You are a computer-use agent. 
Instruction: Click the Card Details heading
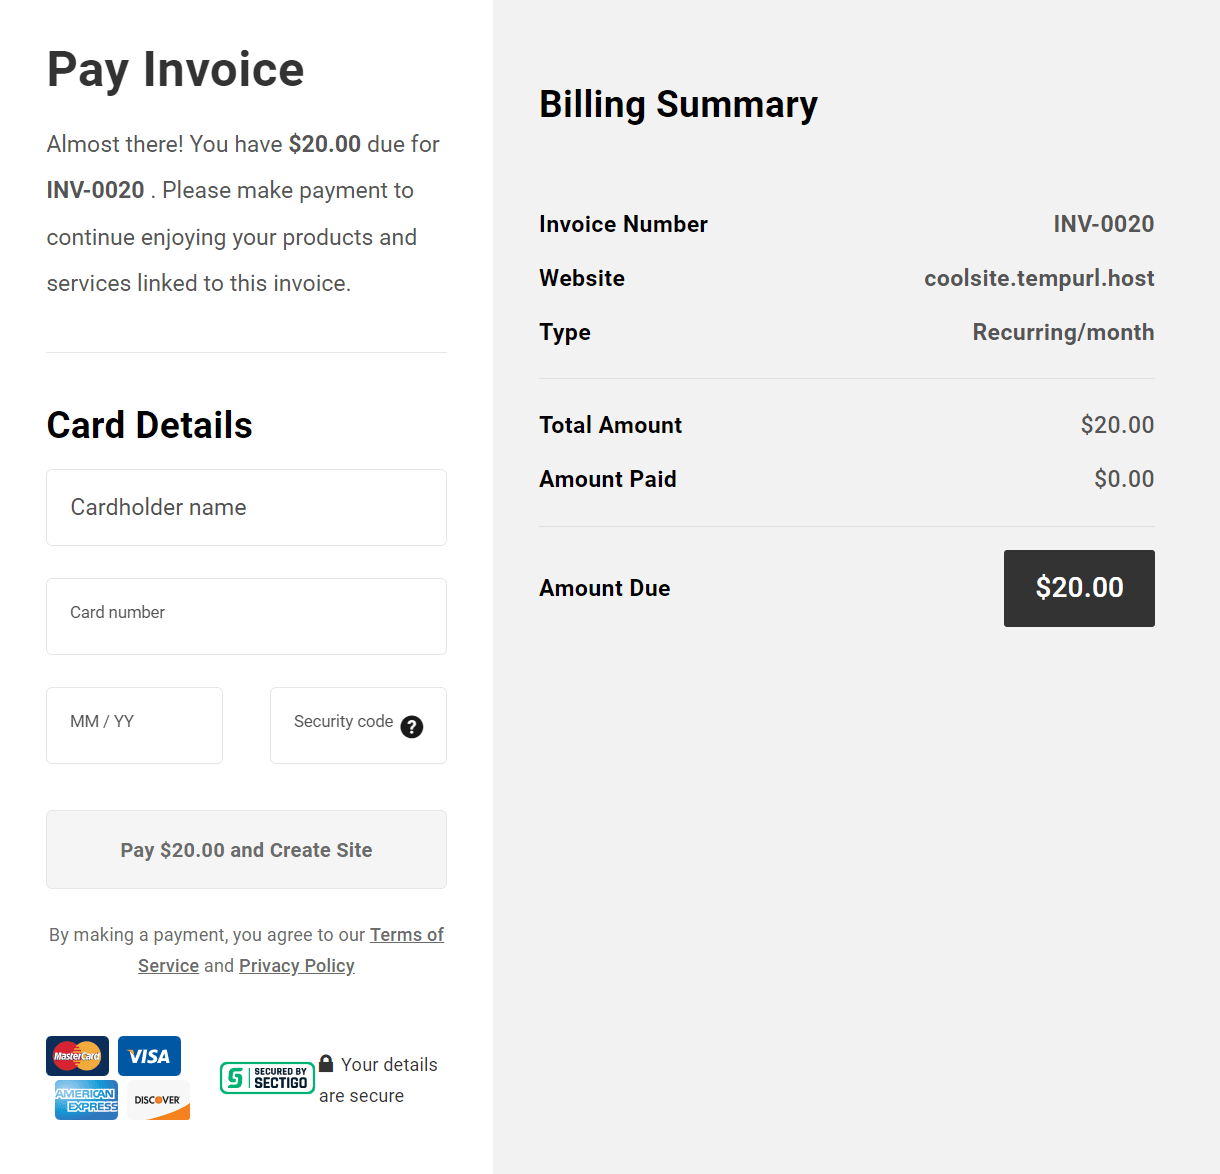point(149,425)
